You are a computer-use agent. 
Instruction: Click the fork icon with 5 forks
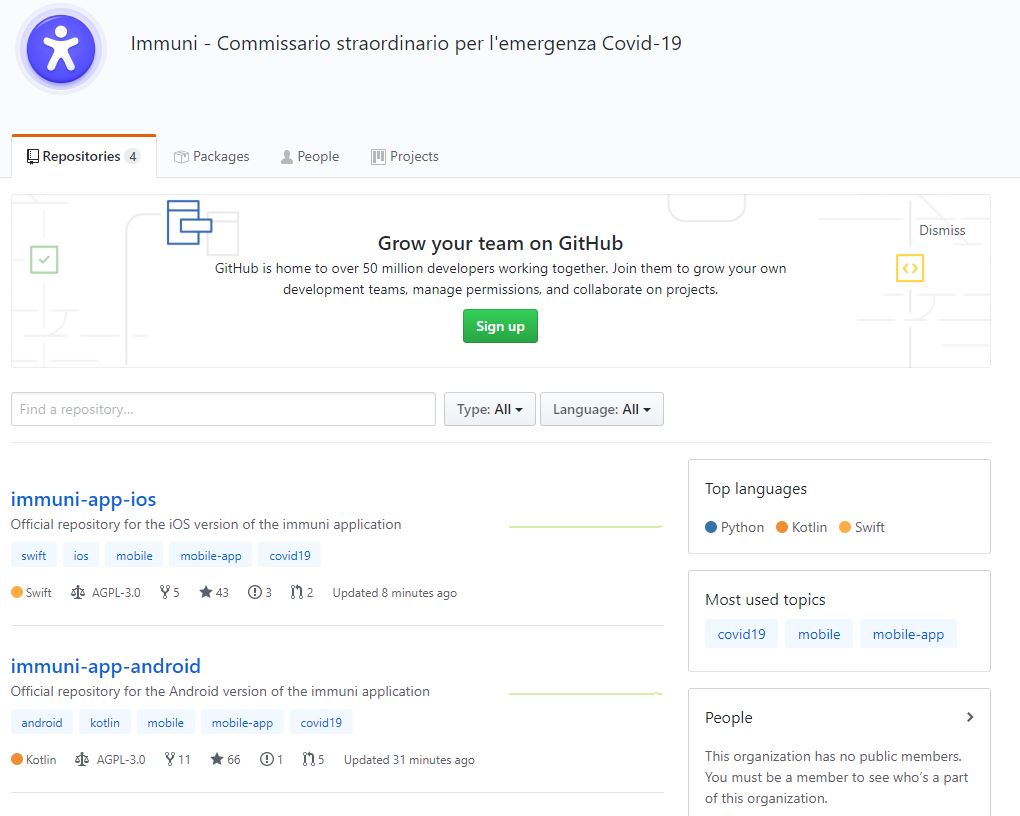point(165,592)
